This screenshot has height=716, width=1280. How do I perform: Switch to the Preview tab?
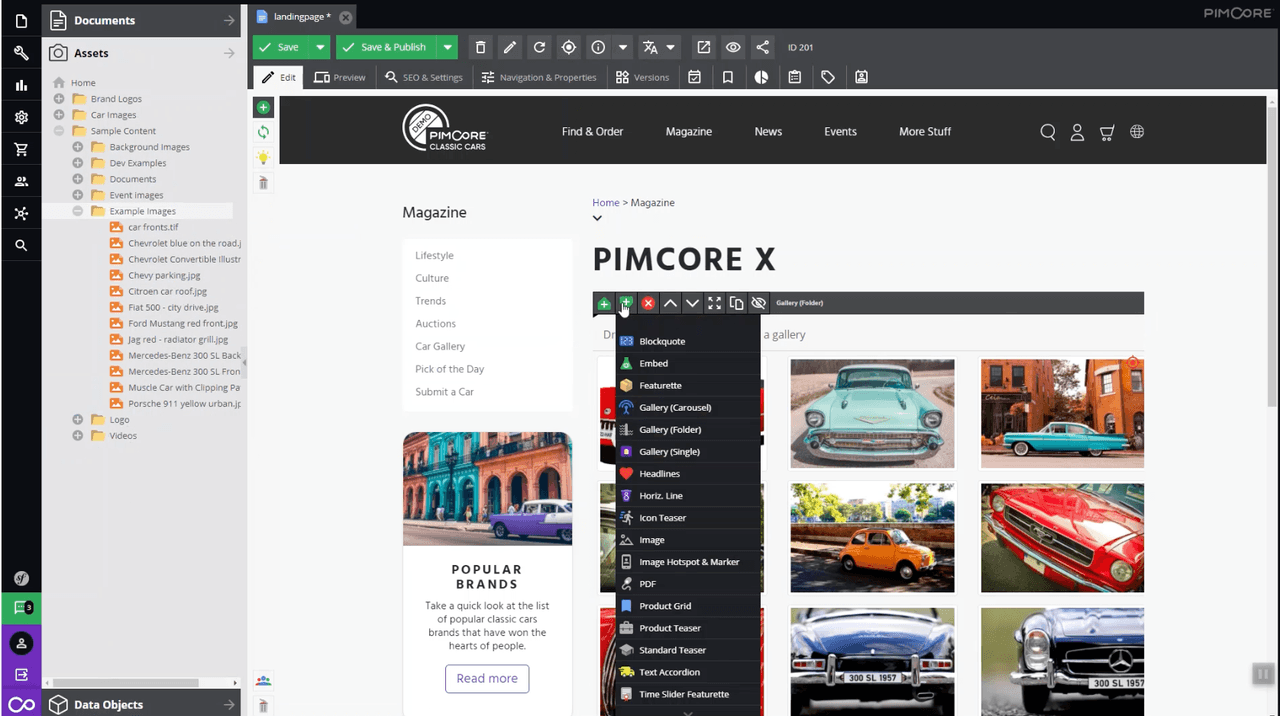[x=340, y=77]
